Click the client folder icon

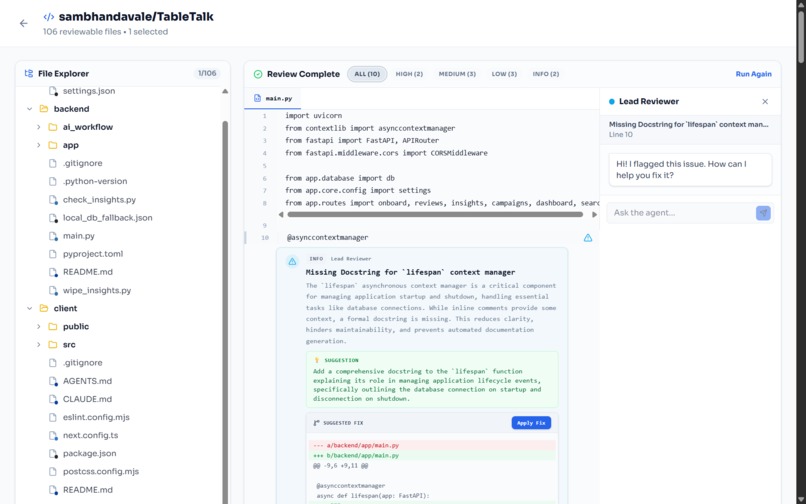point(44,309)
